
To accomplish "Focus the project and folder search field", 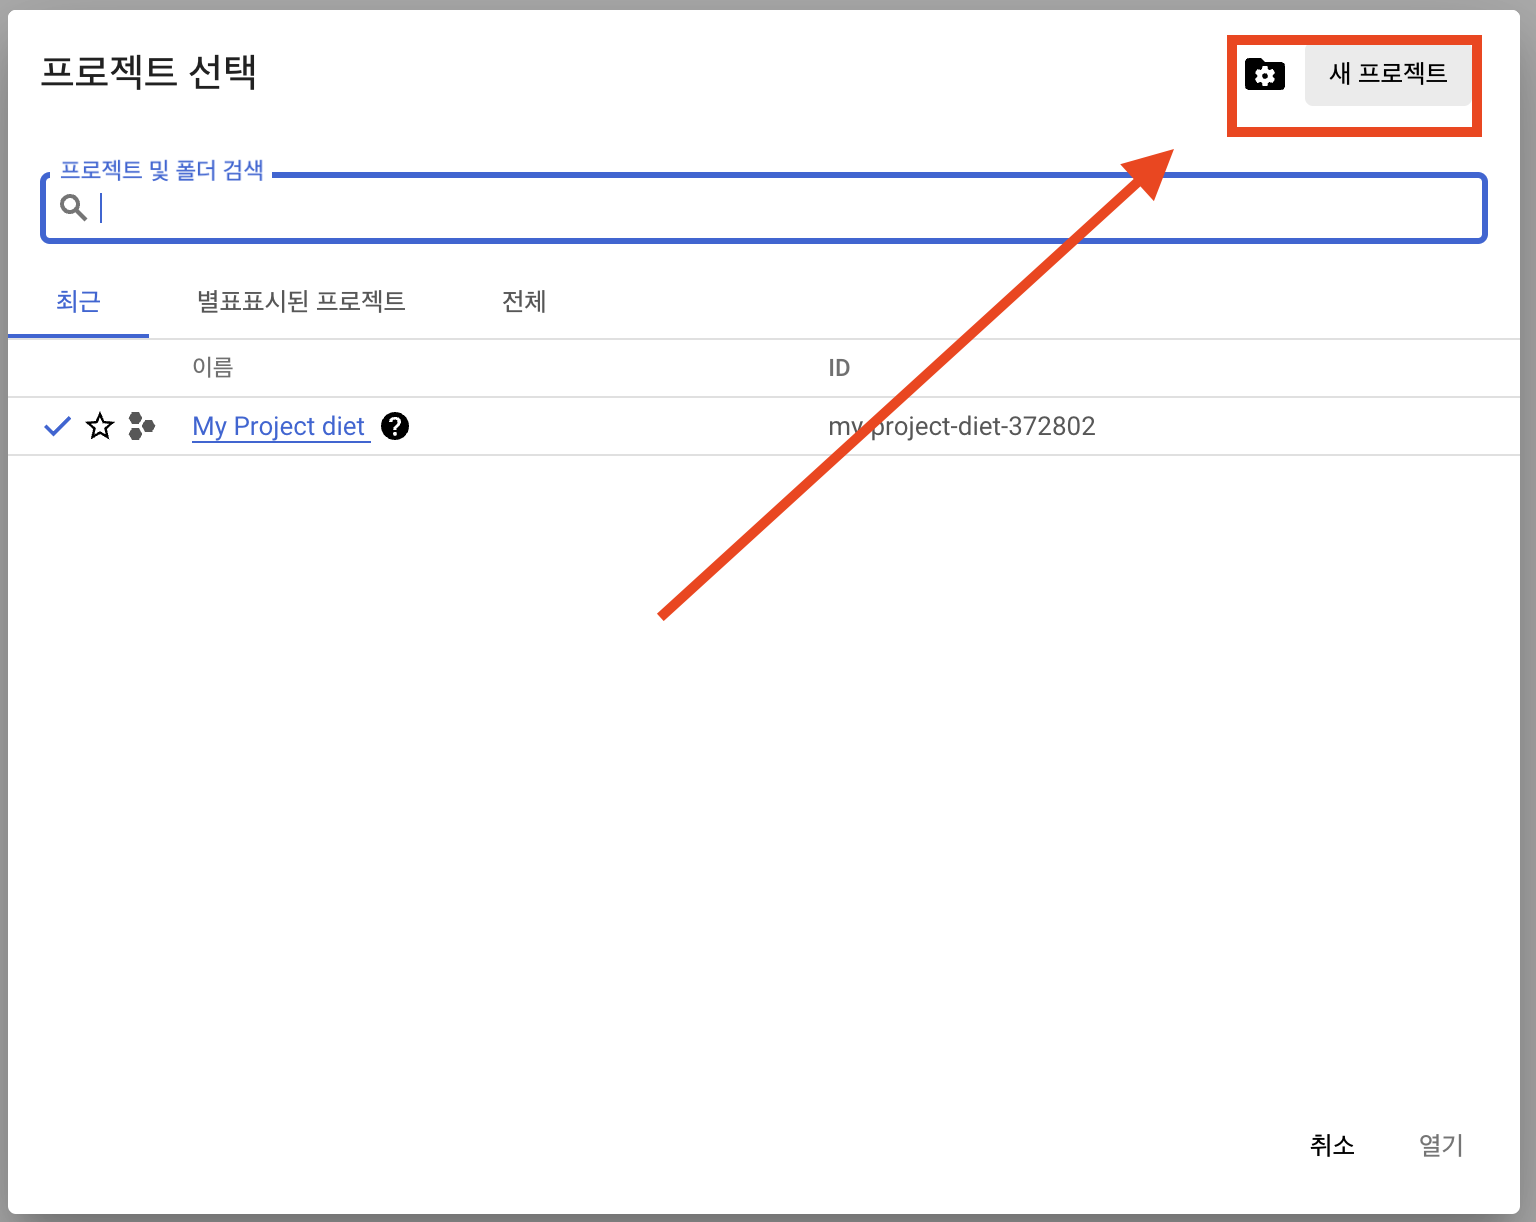I will [780, 208].
